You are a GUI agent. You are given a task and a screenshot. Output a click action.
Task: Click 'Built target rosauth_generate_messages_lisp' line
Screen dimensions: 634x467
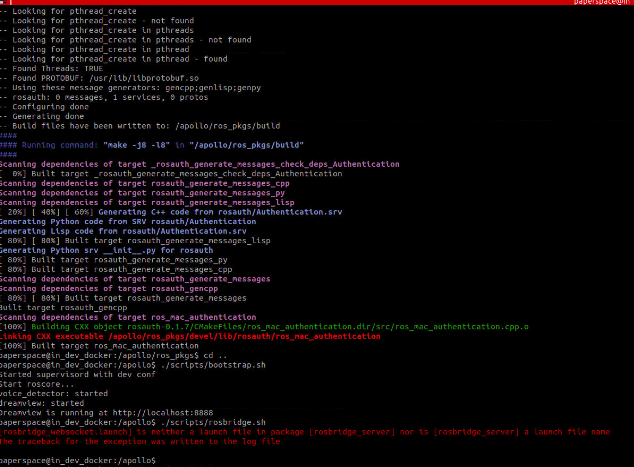(135, 241)
